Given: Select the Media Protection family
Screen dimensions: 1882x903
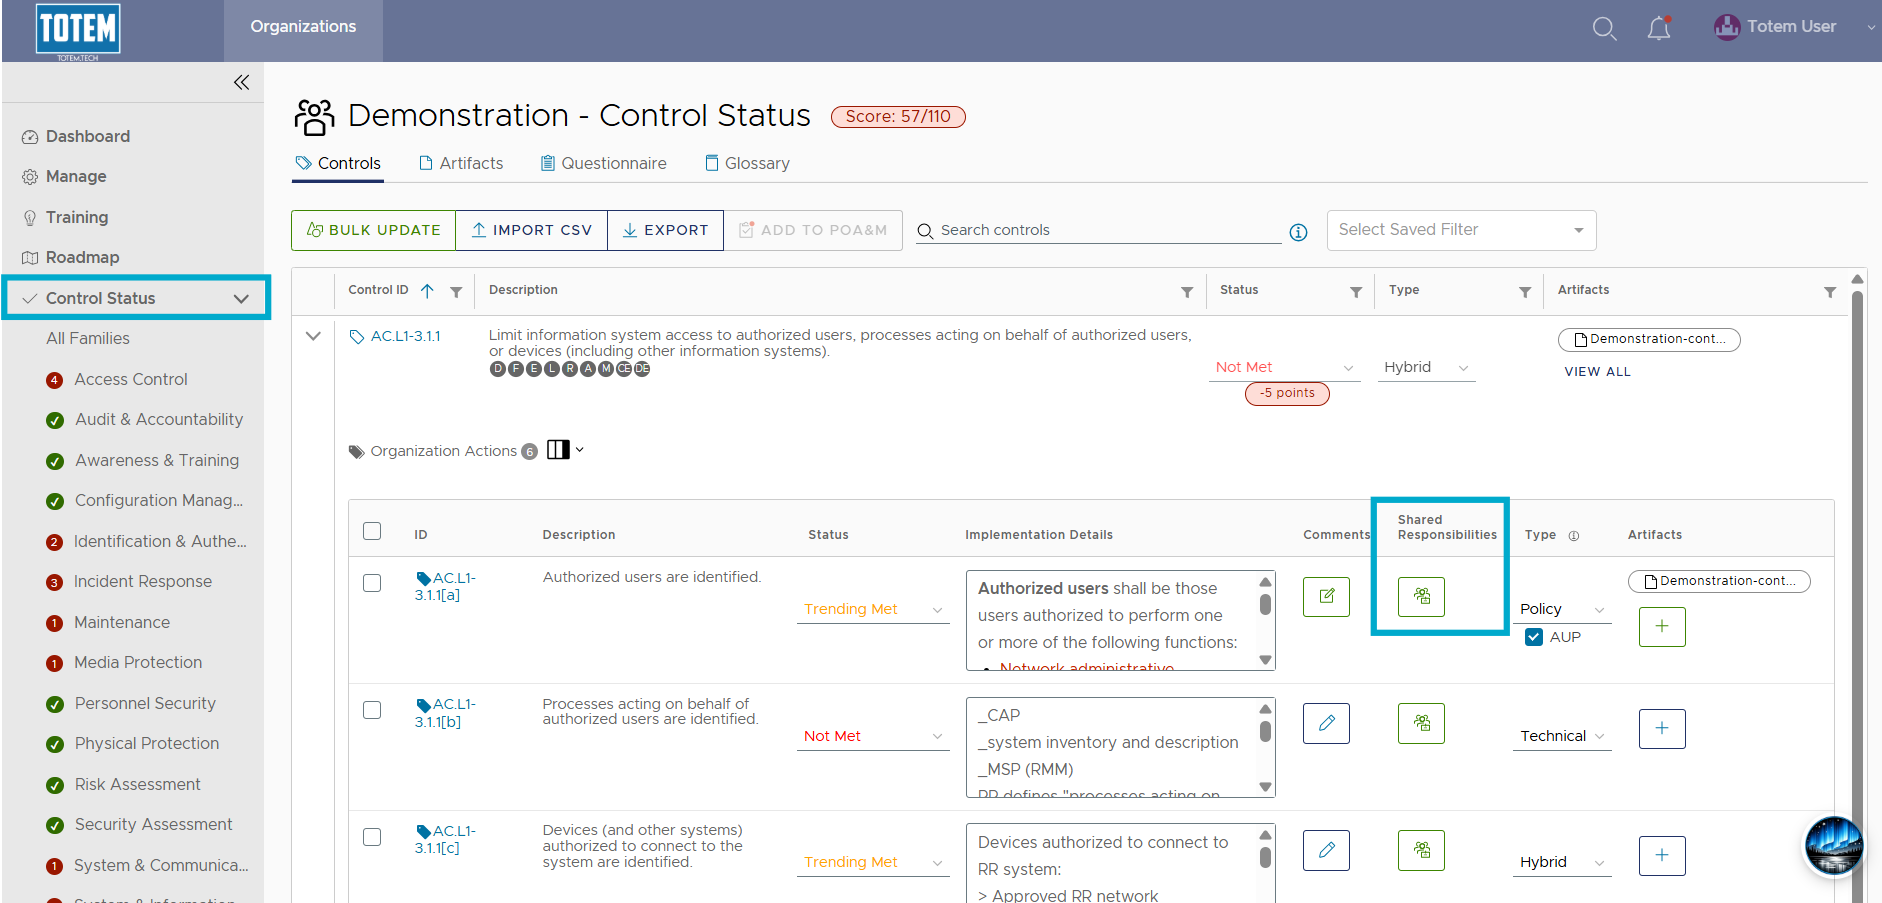Looking at the screenshot, I should point(138,663).
